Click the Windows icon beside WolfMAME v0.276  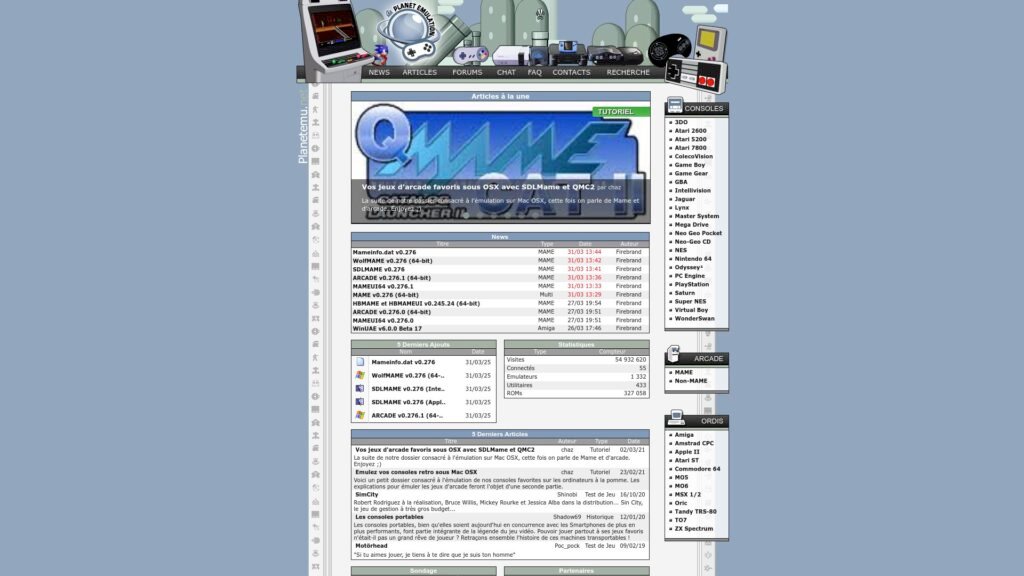point(360,376)
